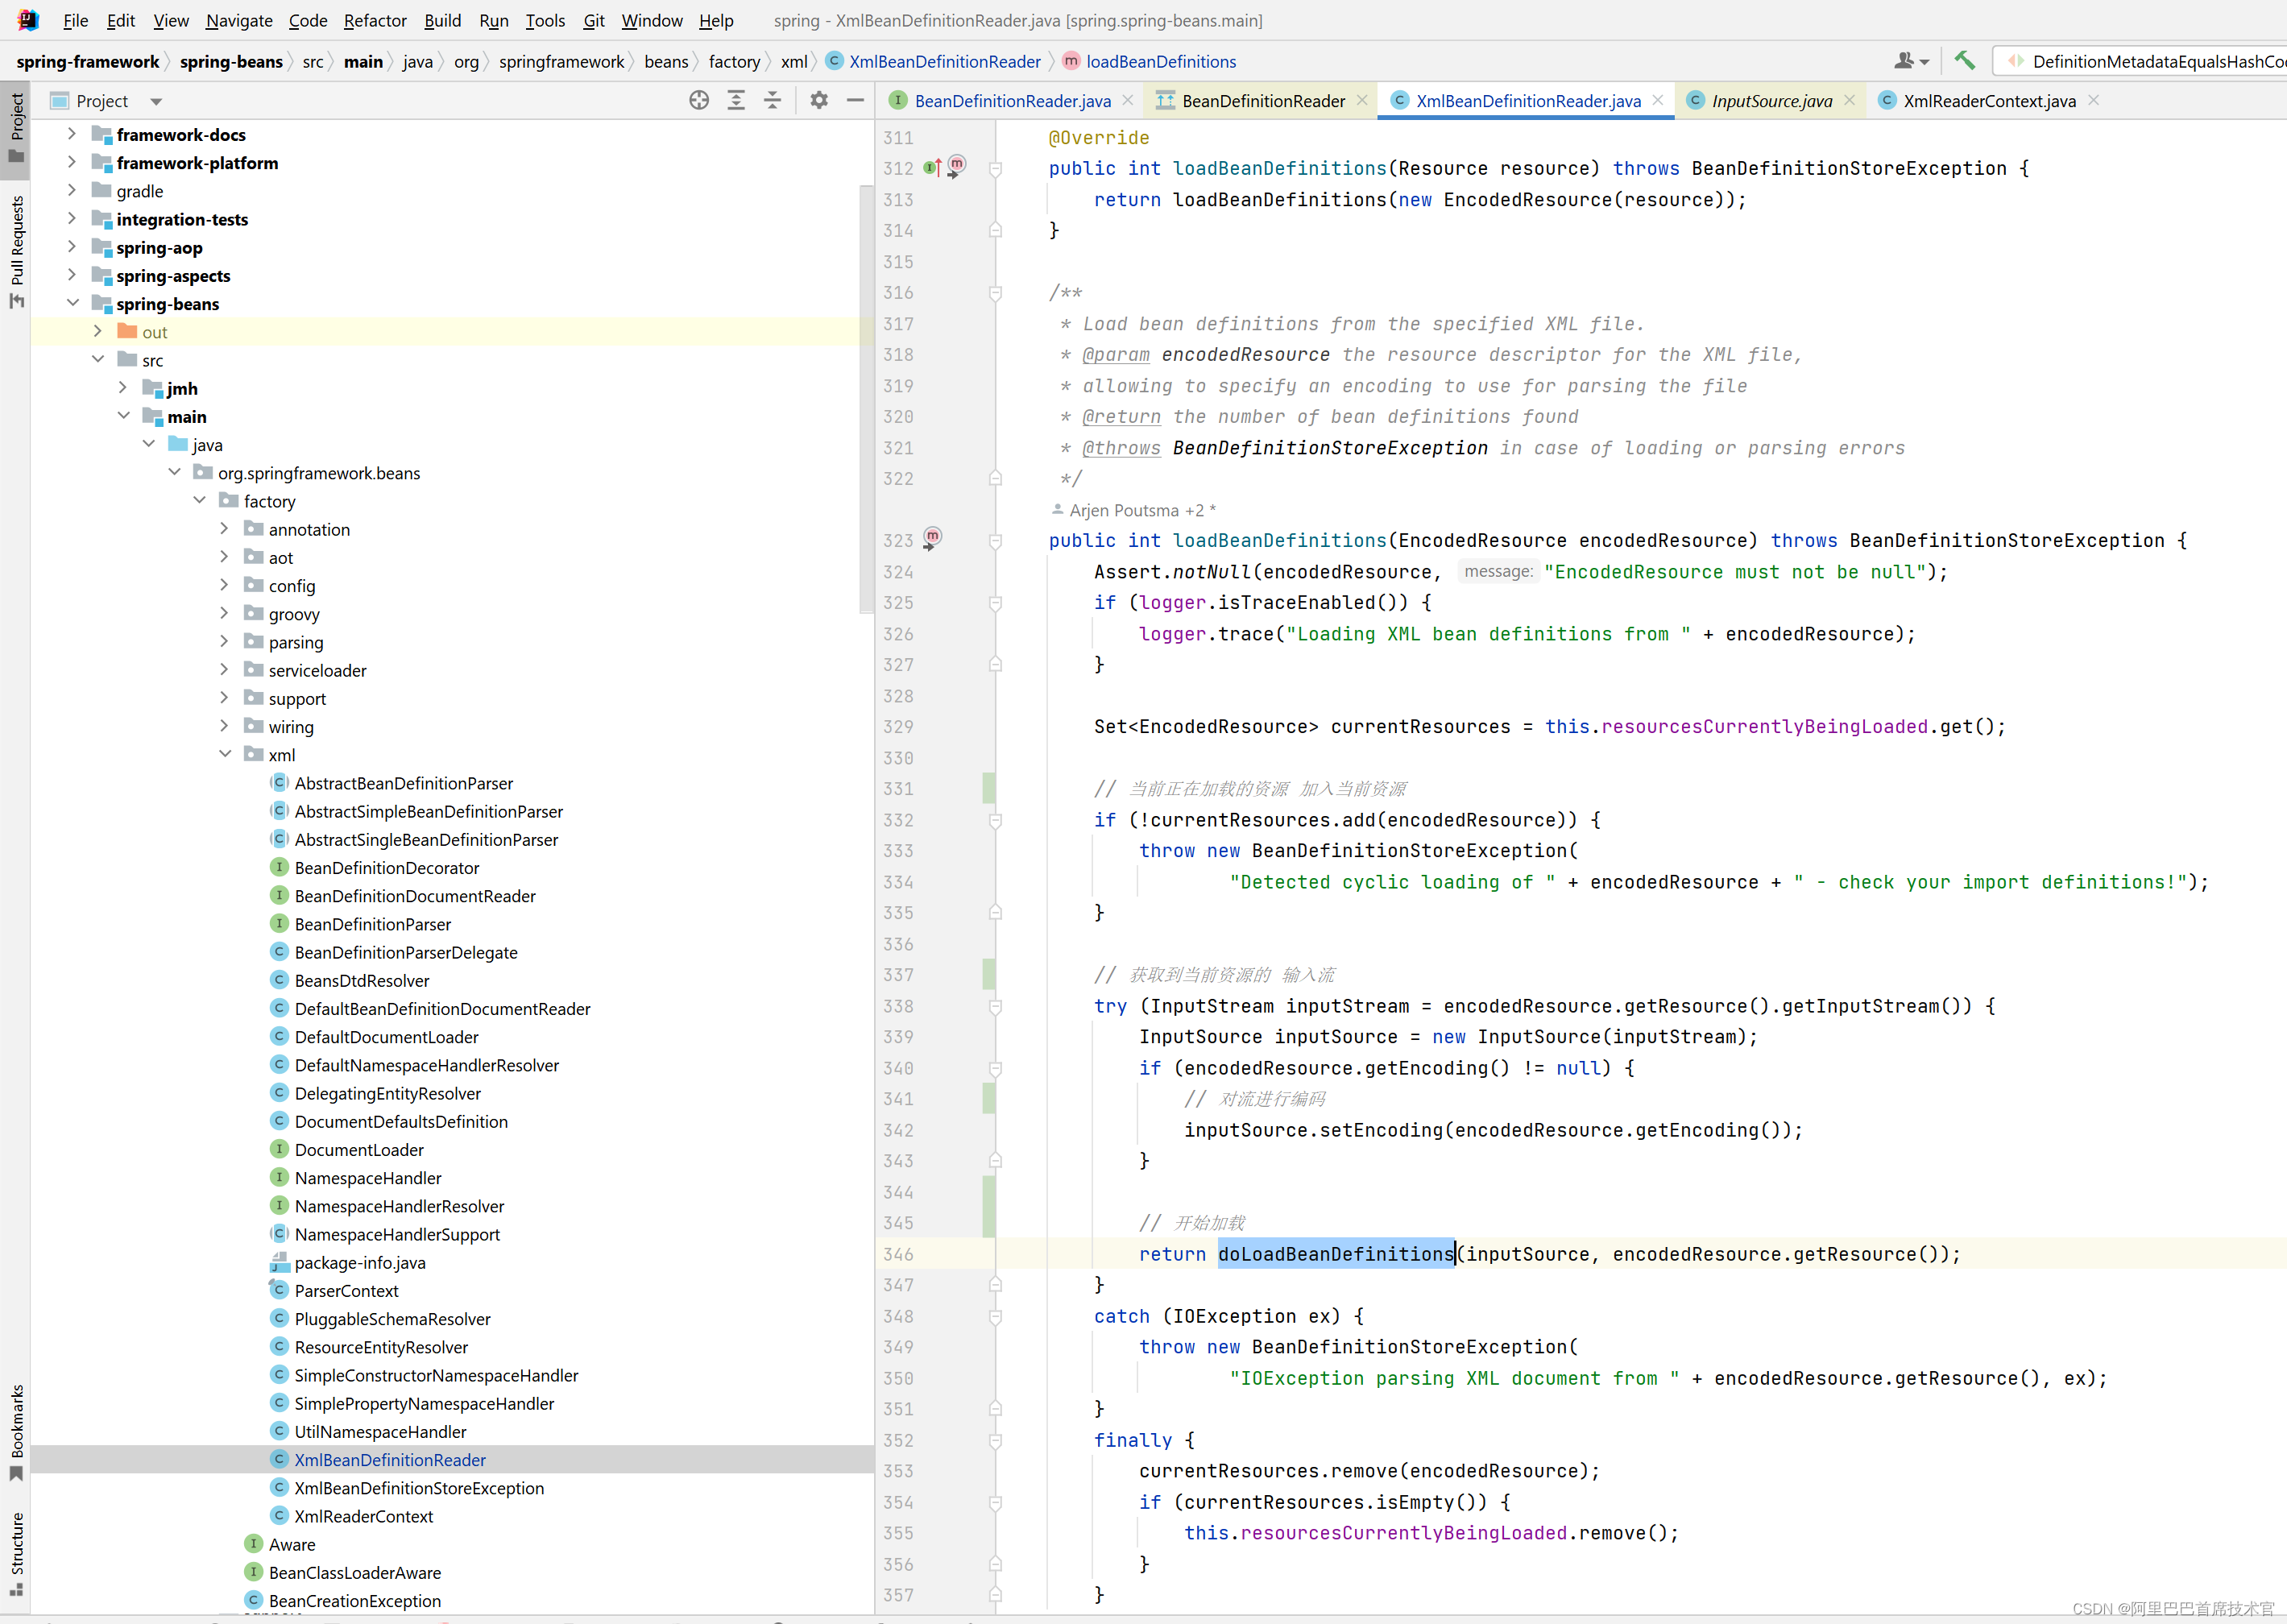Click Select Opened File crosshair icon

click(699, 100)
